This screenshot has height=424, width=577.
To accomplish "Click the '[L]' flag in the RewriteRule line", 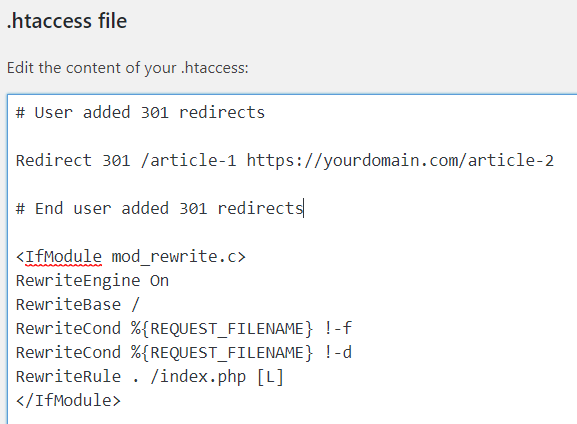I will click(270, 377).
